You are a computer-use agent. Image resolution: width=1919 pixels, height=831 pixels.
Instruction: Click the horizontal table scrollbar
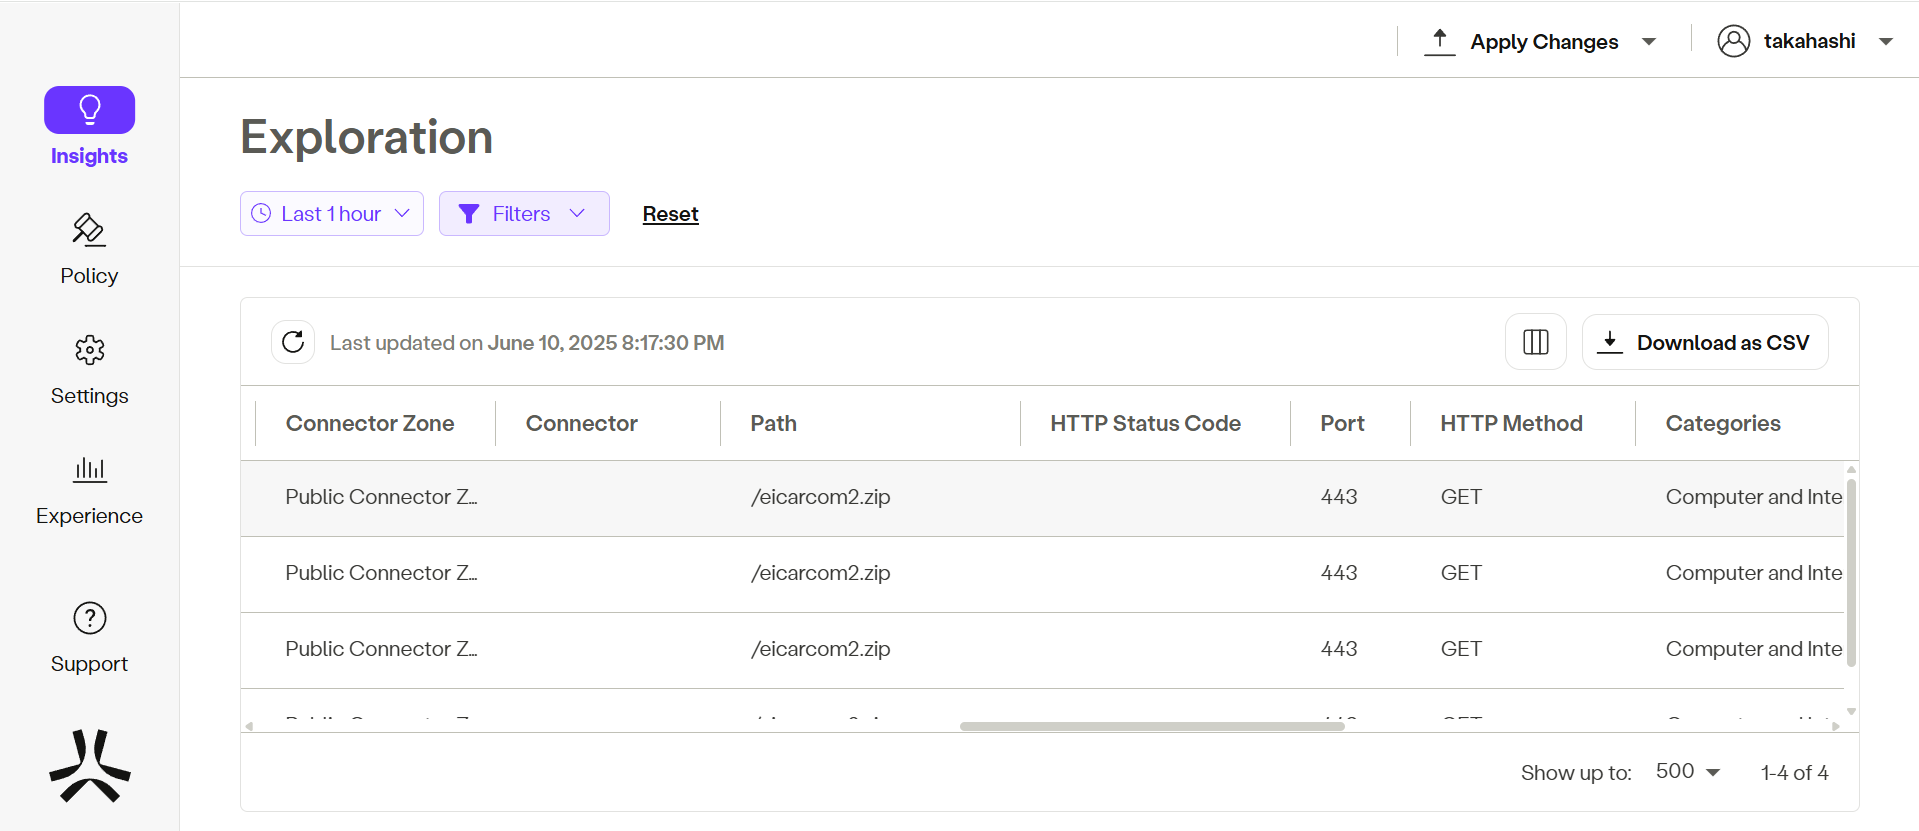[x=1151, y=726]
